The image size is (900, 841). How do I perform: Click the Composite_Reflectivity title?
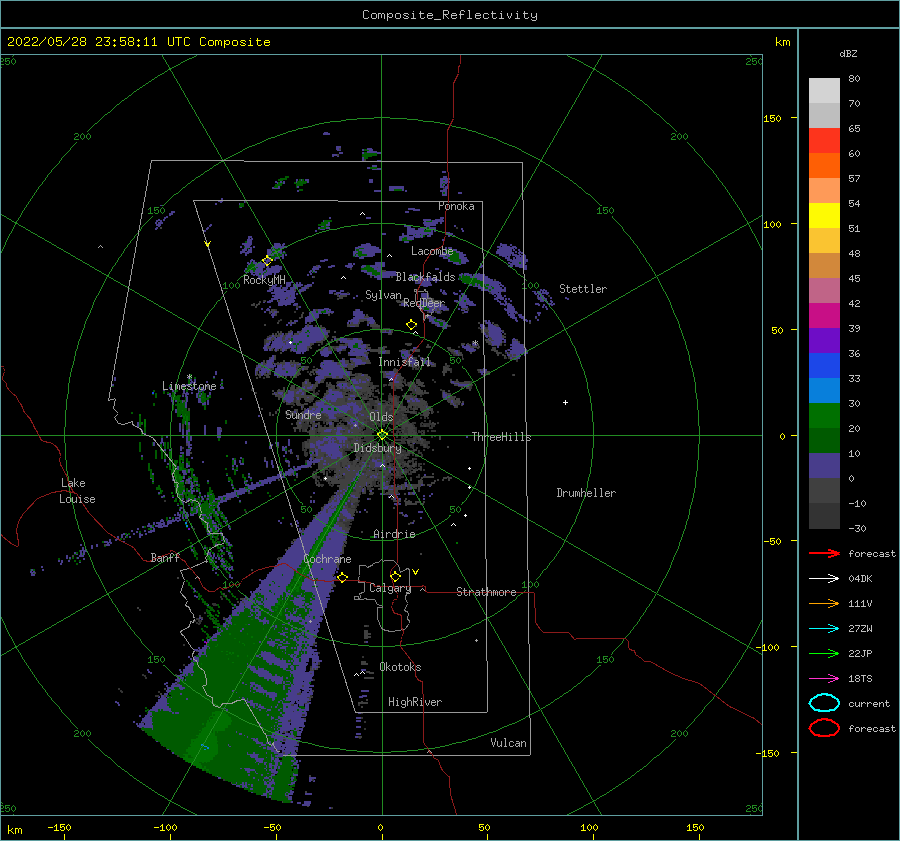(x=450, y=15)
